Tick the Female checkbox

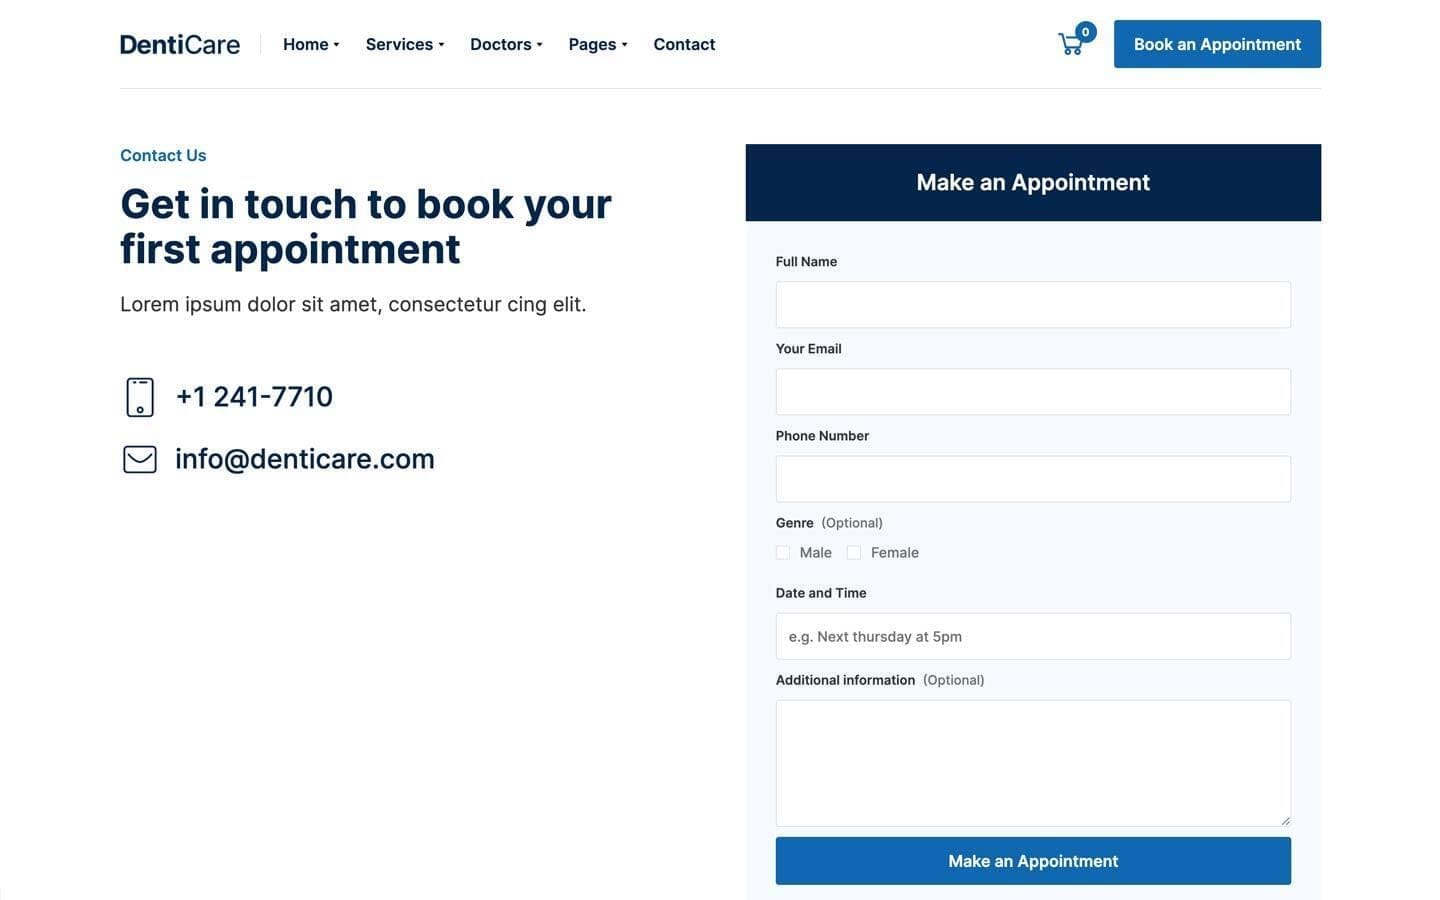854,553
